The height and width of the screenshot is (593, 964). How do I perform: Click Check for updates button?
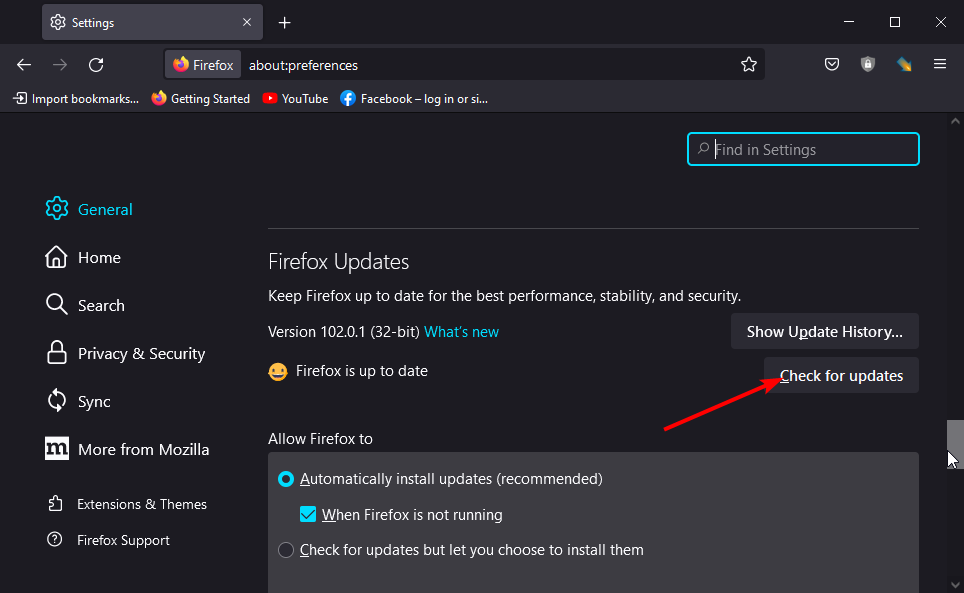841,375
